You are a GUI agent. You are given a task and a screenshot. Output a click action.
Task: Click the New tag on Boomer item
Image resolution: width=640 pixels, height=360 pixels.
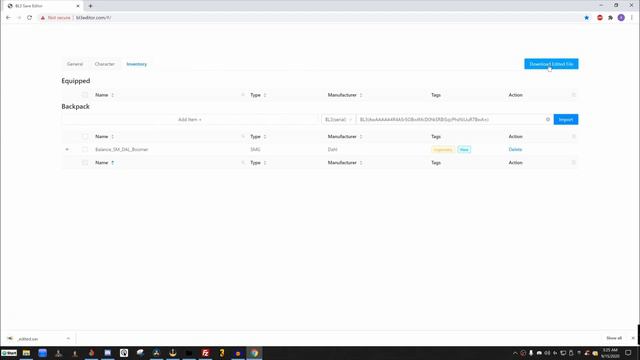[464, 149]
